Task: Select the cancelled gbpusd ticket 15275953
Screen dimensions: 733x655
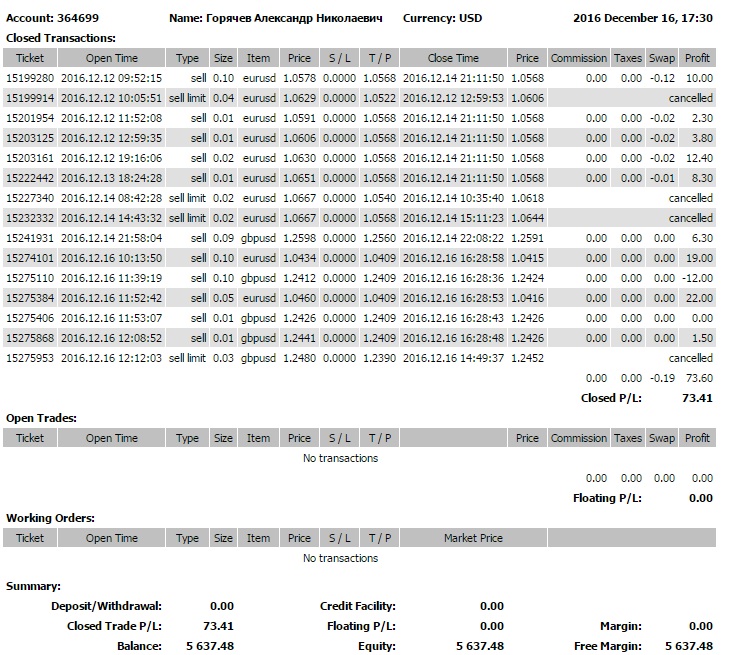Action: [x=359, y=358]
